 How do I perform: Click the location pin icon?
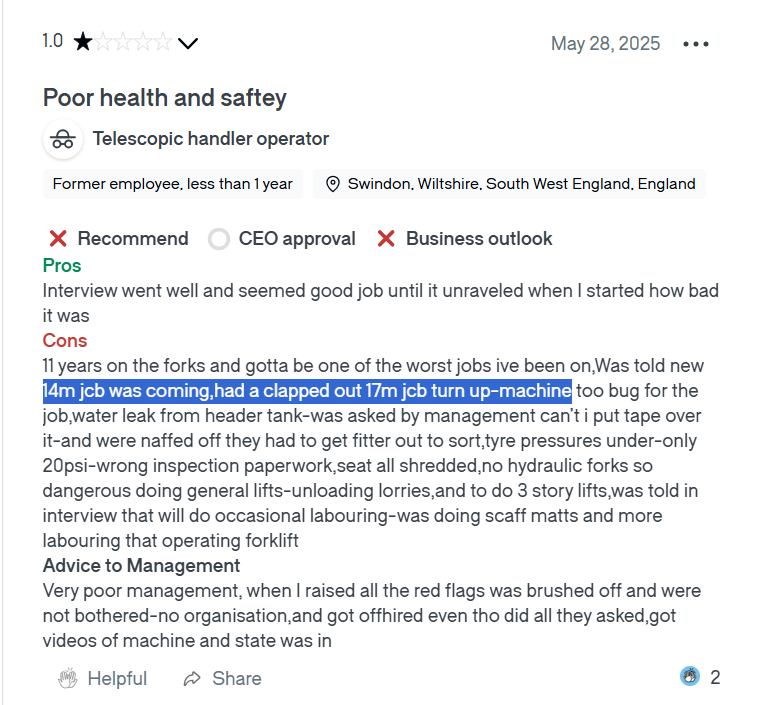point(333,184)
